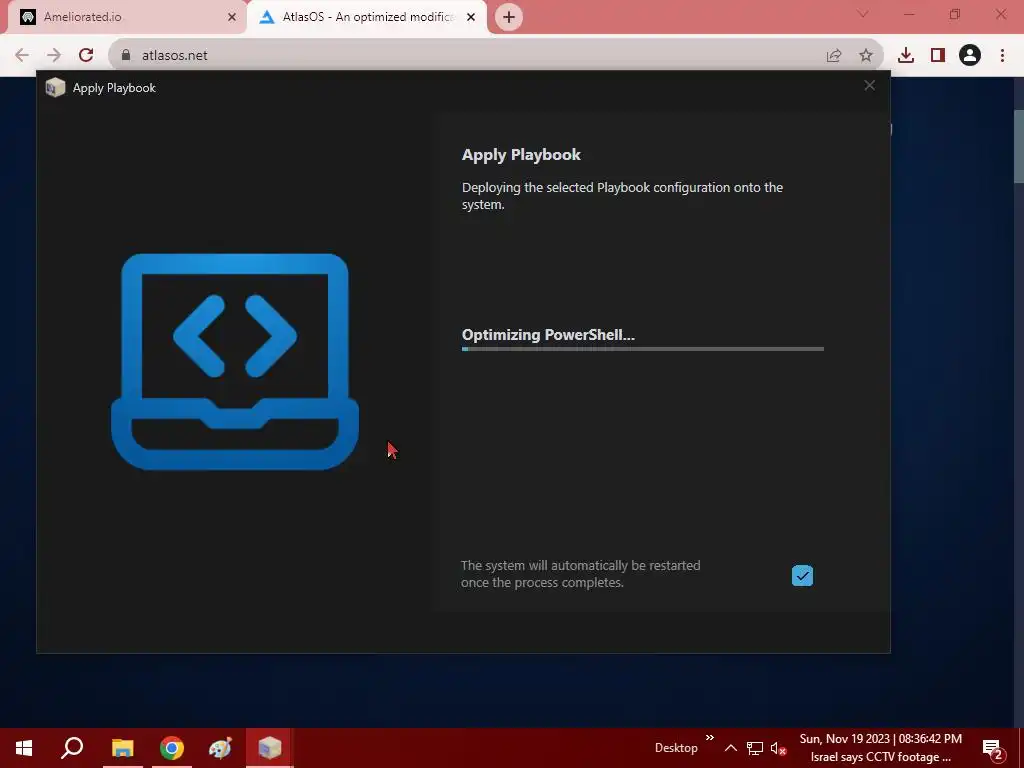Click the 'Deploying the selected Playbook' description
Viewport: 1024px width, 768px height.
point(622,196)
